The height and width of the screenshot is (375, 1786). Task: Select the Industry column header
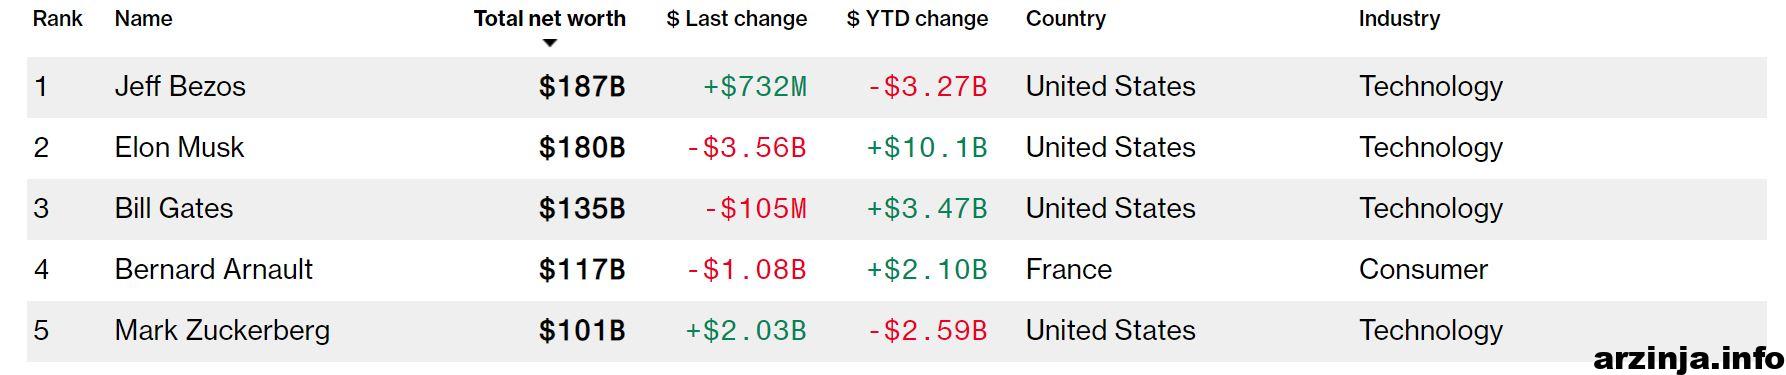tap(1399, 19)
